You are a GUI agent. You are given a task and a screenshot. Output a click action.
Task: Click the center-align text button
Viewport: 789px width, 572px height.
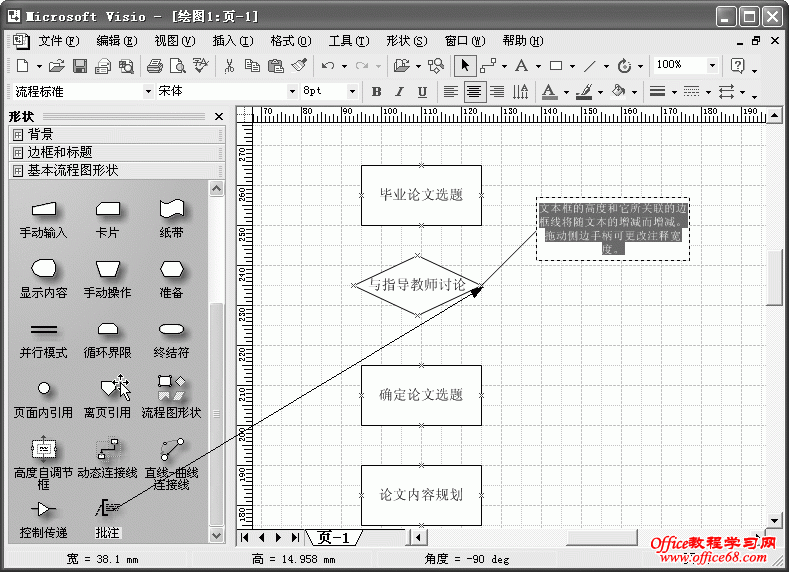tap(474, 91)
